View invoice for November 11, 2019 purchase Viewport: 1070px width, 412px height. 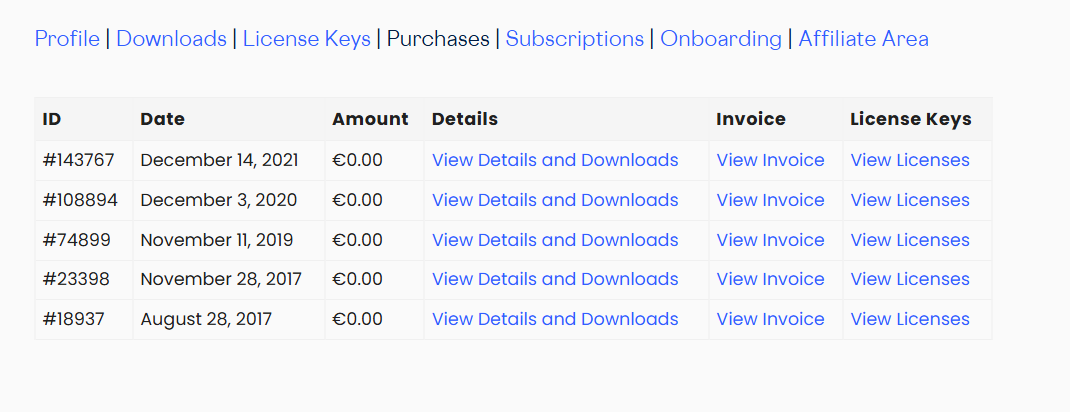point(770,240)
